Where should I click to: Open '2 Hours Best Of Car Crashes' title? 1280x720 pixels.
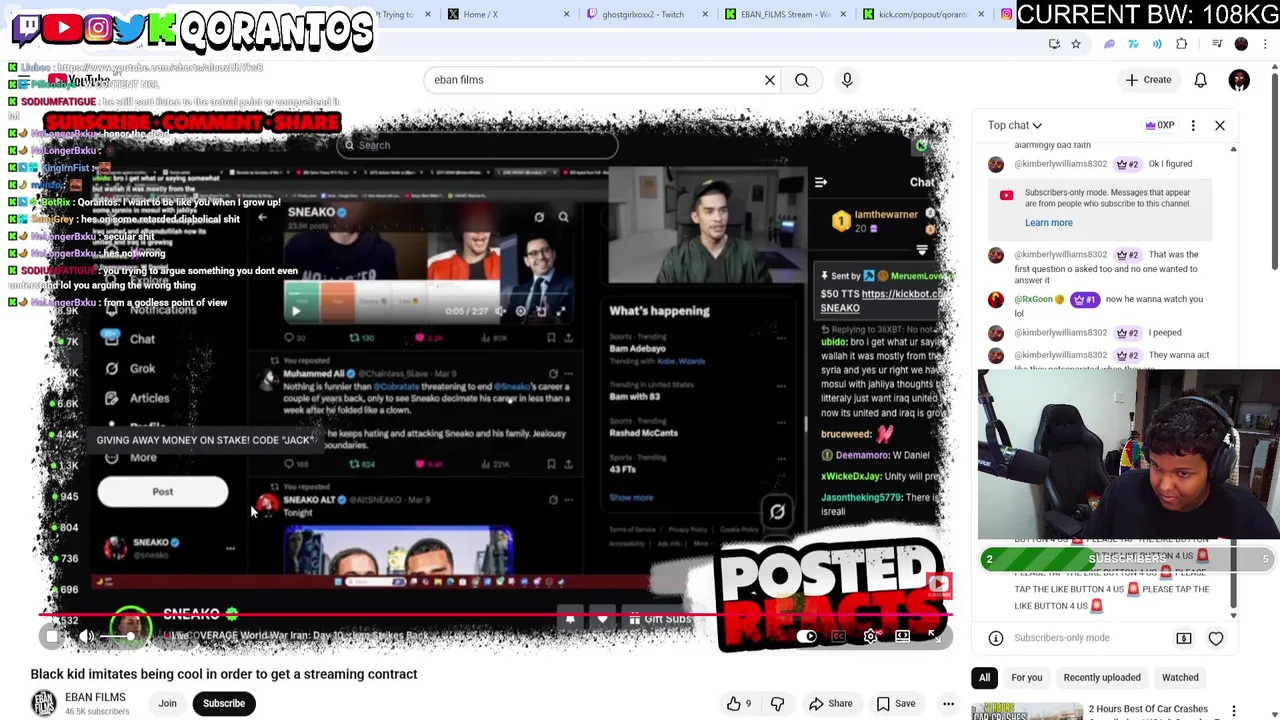(x=1148, y=709)
